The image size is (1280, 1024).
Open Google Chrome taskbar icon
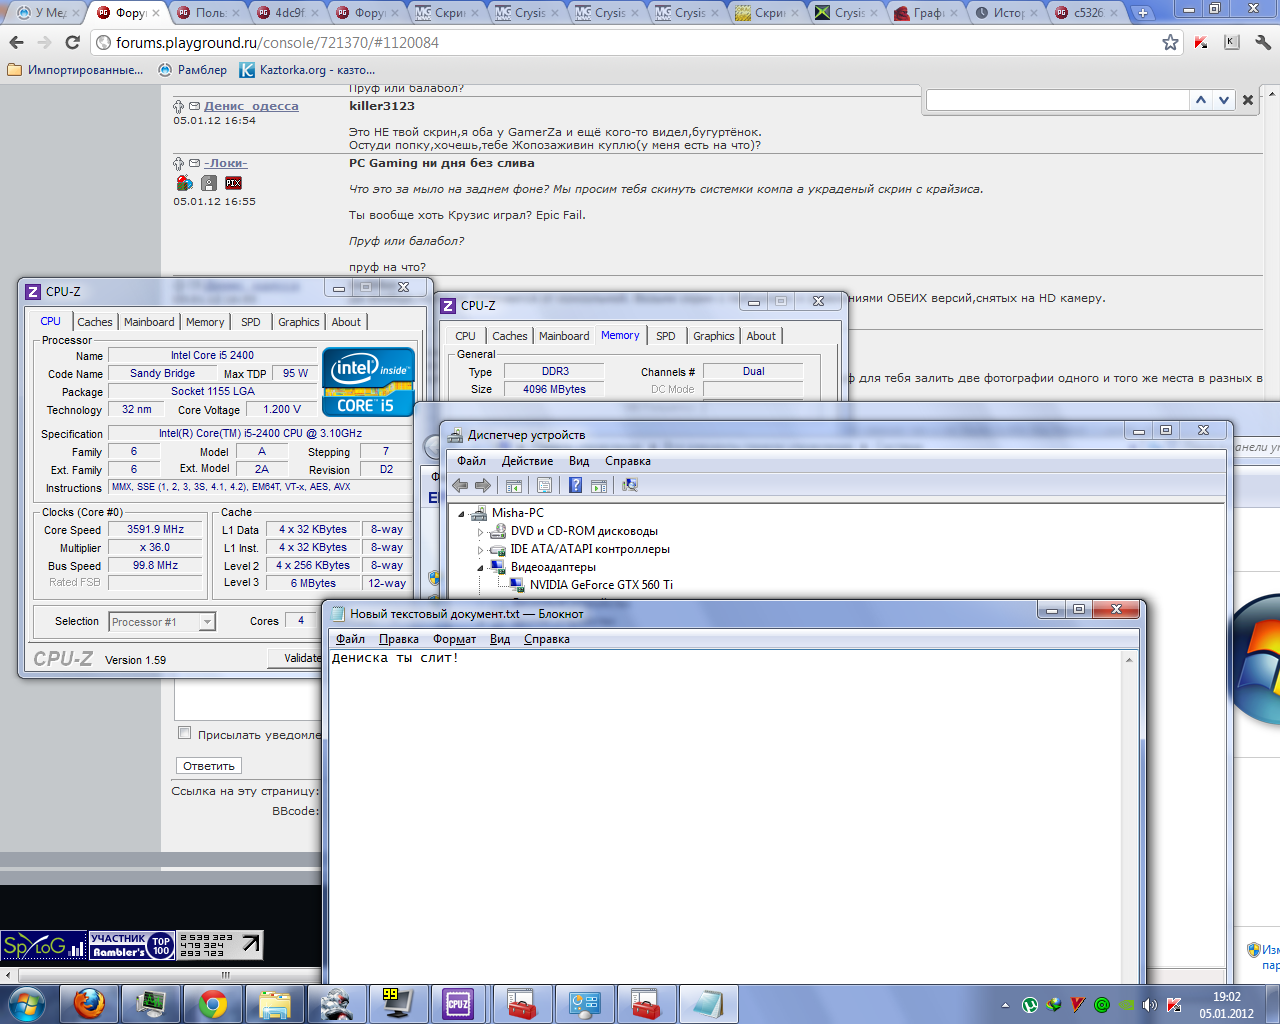click(x=212, y=1004)
